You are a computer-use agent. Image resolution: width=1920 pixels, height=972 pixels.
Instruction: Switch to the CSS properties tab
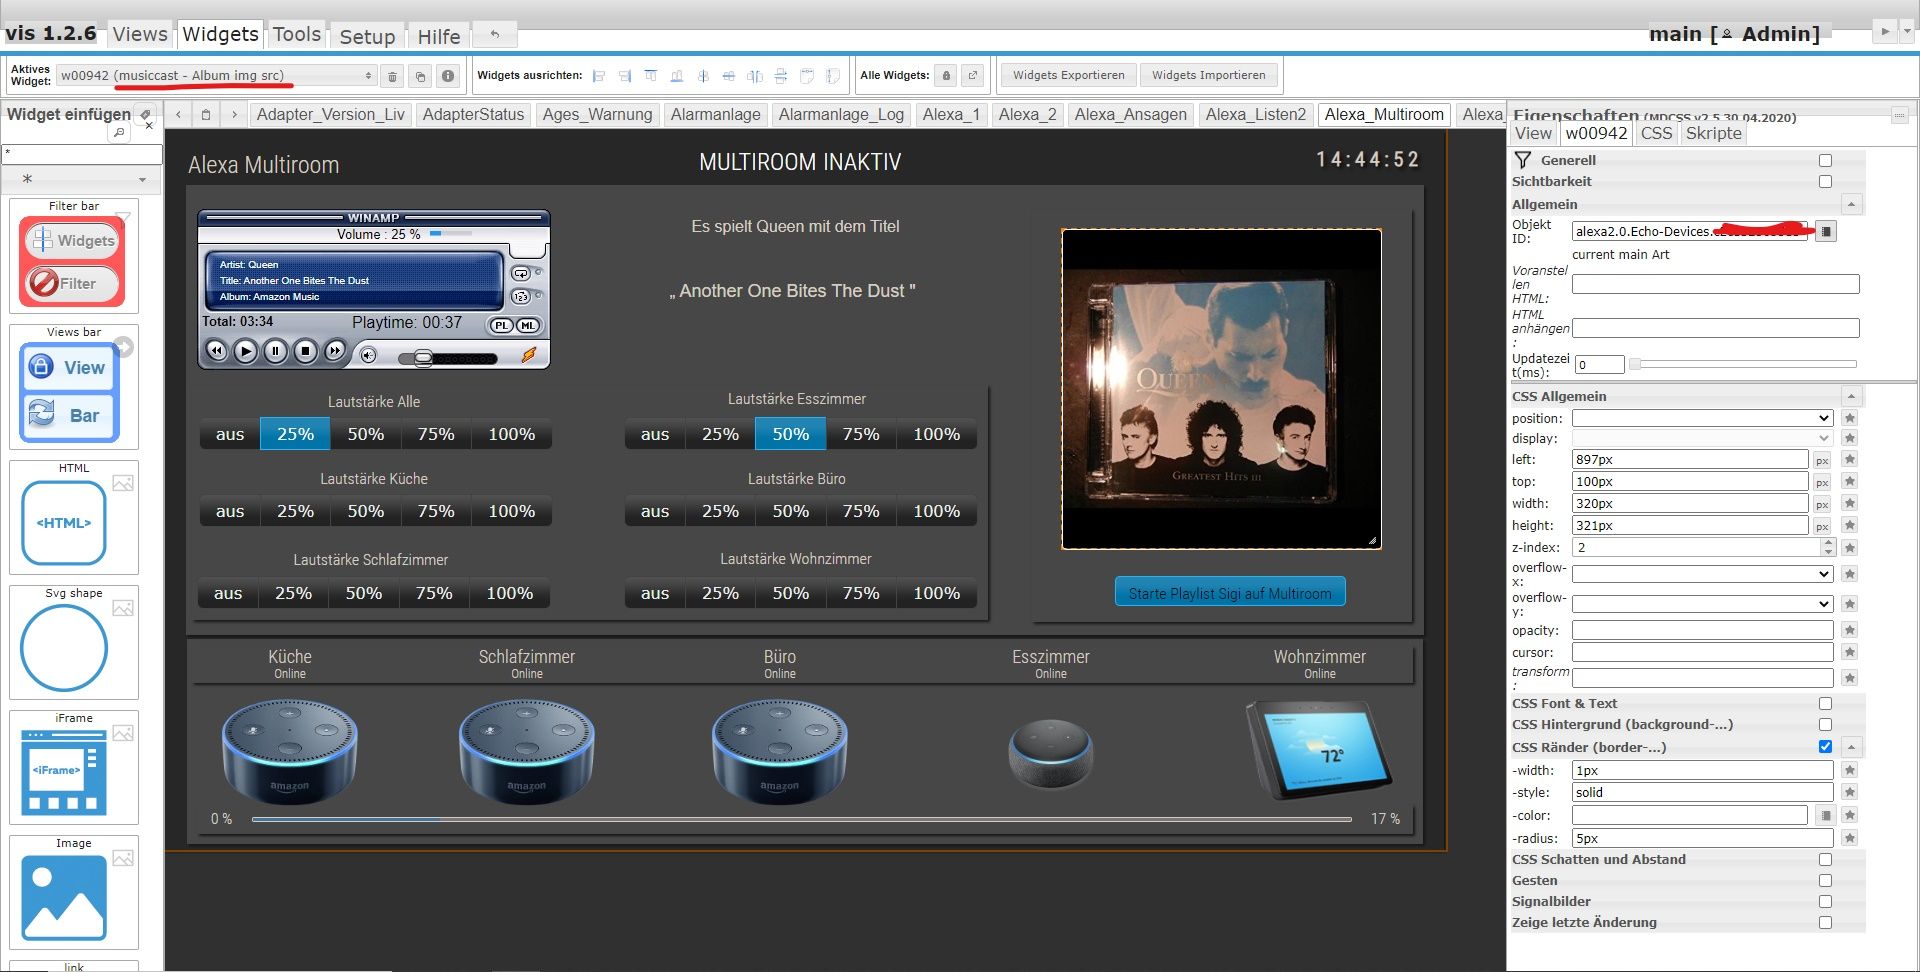click(x=1656, y=133)
